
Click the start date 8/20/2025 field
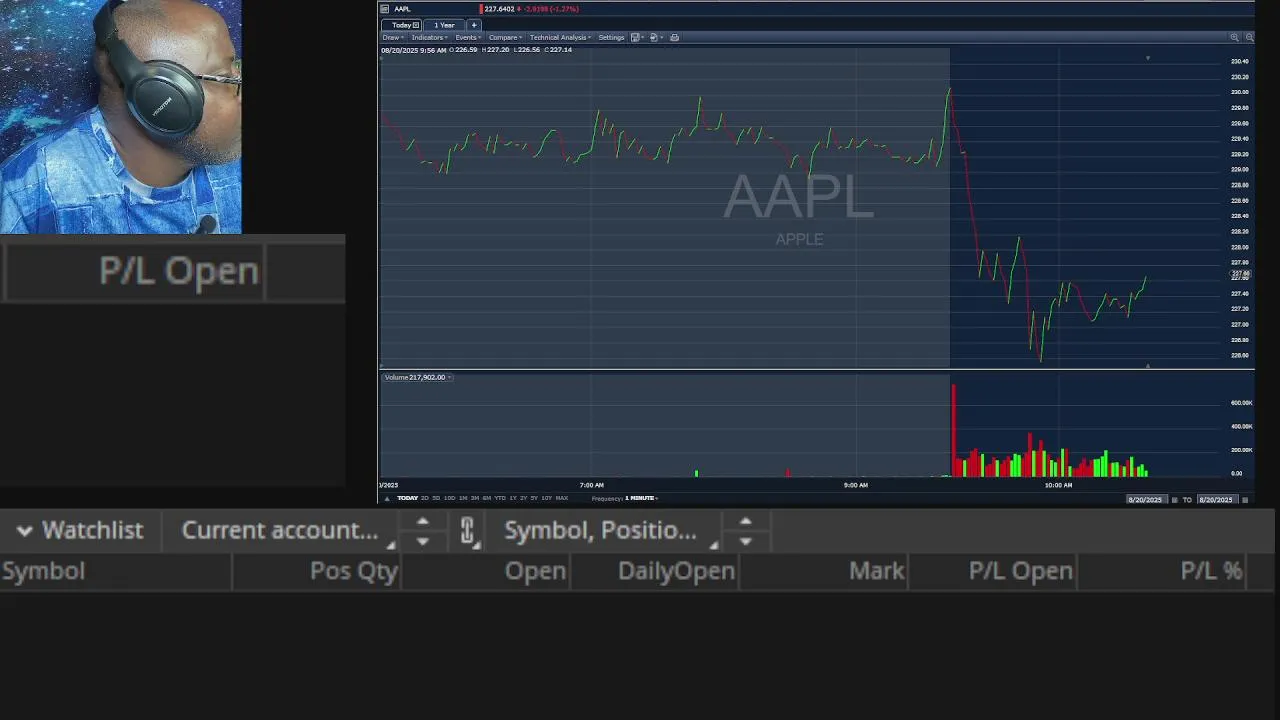1146,499
